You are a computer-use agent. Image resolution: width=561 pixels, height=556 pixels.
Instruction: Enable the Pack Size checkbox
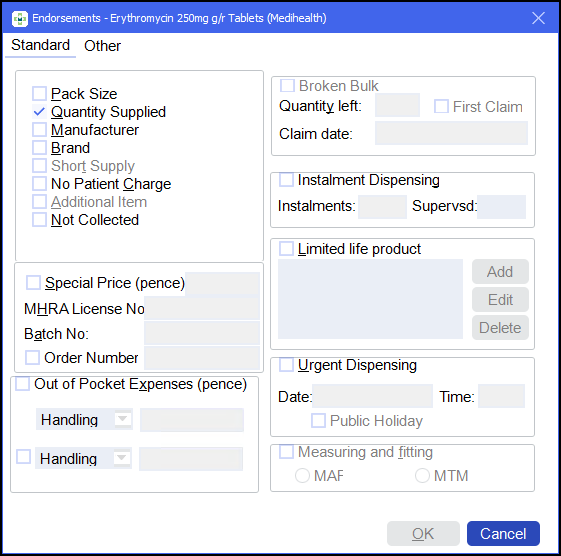tap(39, 94)
